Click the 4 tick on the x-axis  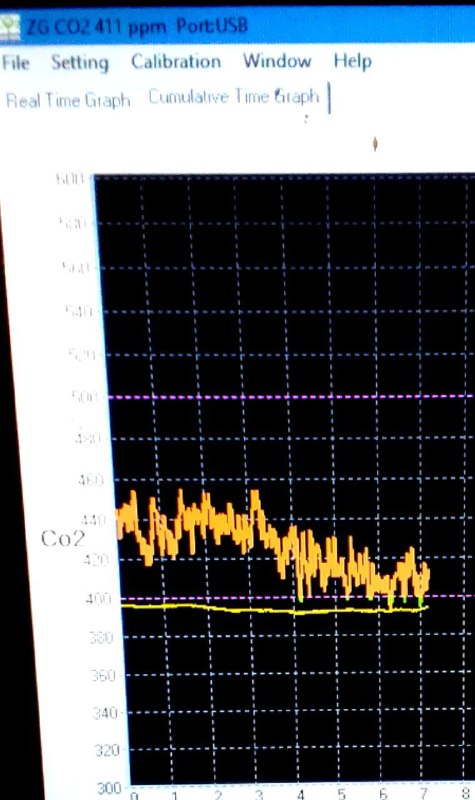[301, 794]
